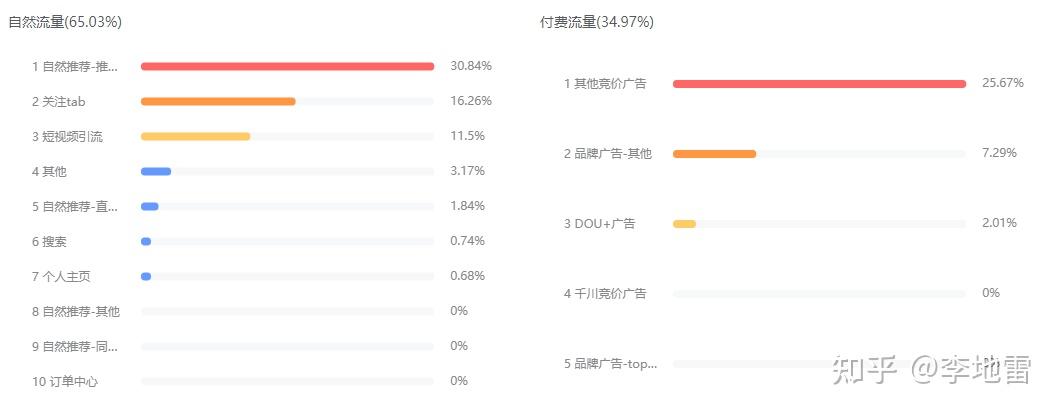Select the DOU+广告 row label

[x=599, y=224]
